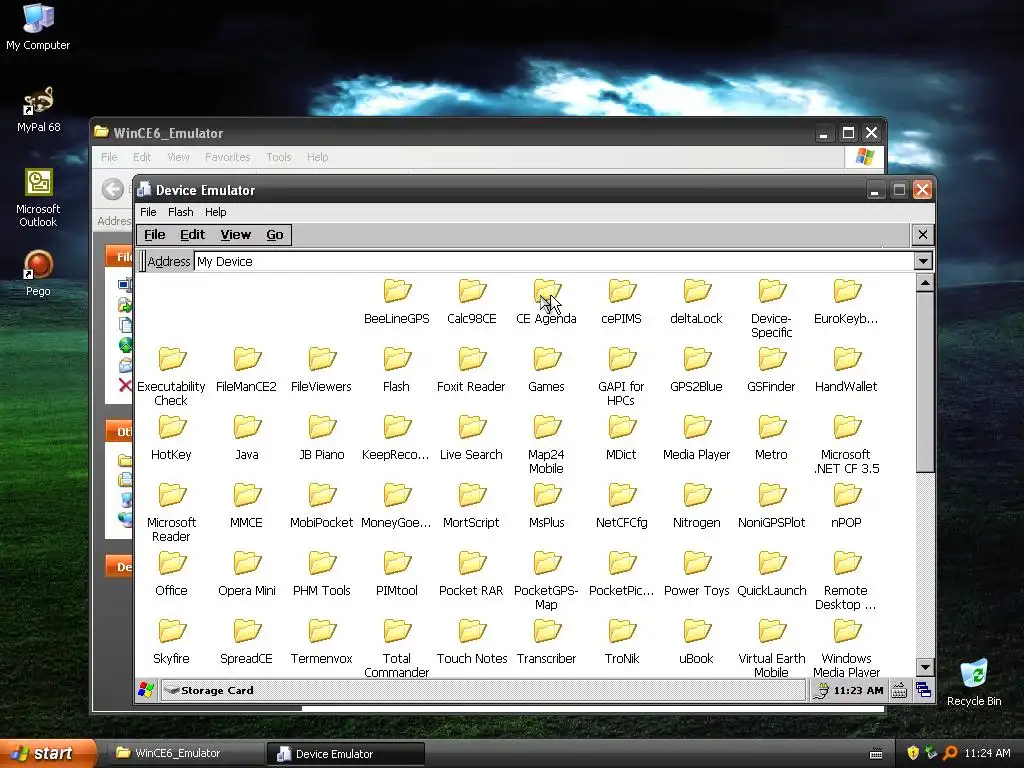Open the CE explorer View menu

click(236, 234)
